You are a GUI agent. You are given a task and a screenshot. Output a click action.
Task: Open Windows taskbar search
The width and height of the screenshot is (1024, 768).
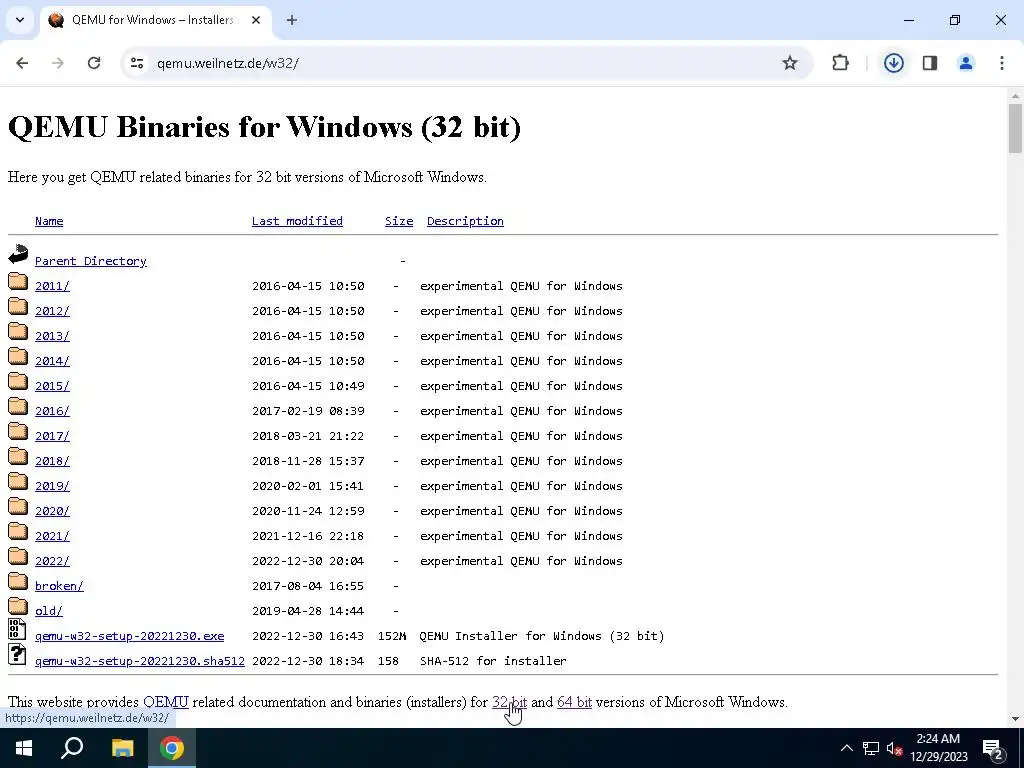click(72, 748)
